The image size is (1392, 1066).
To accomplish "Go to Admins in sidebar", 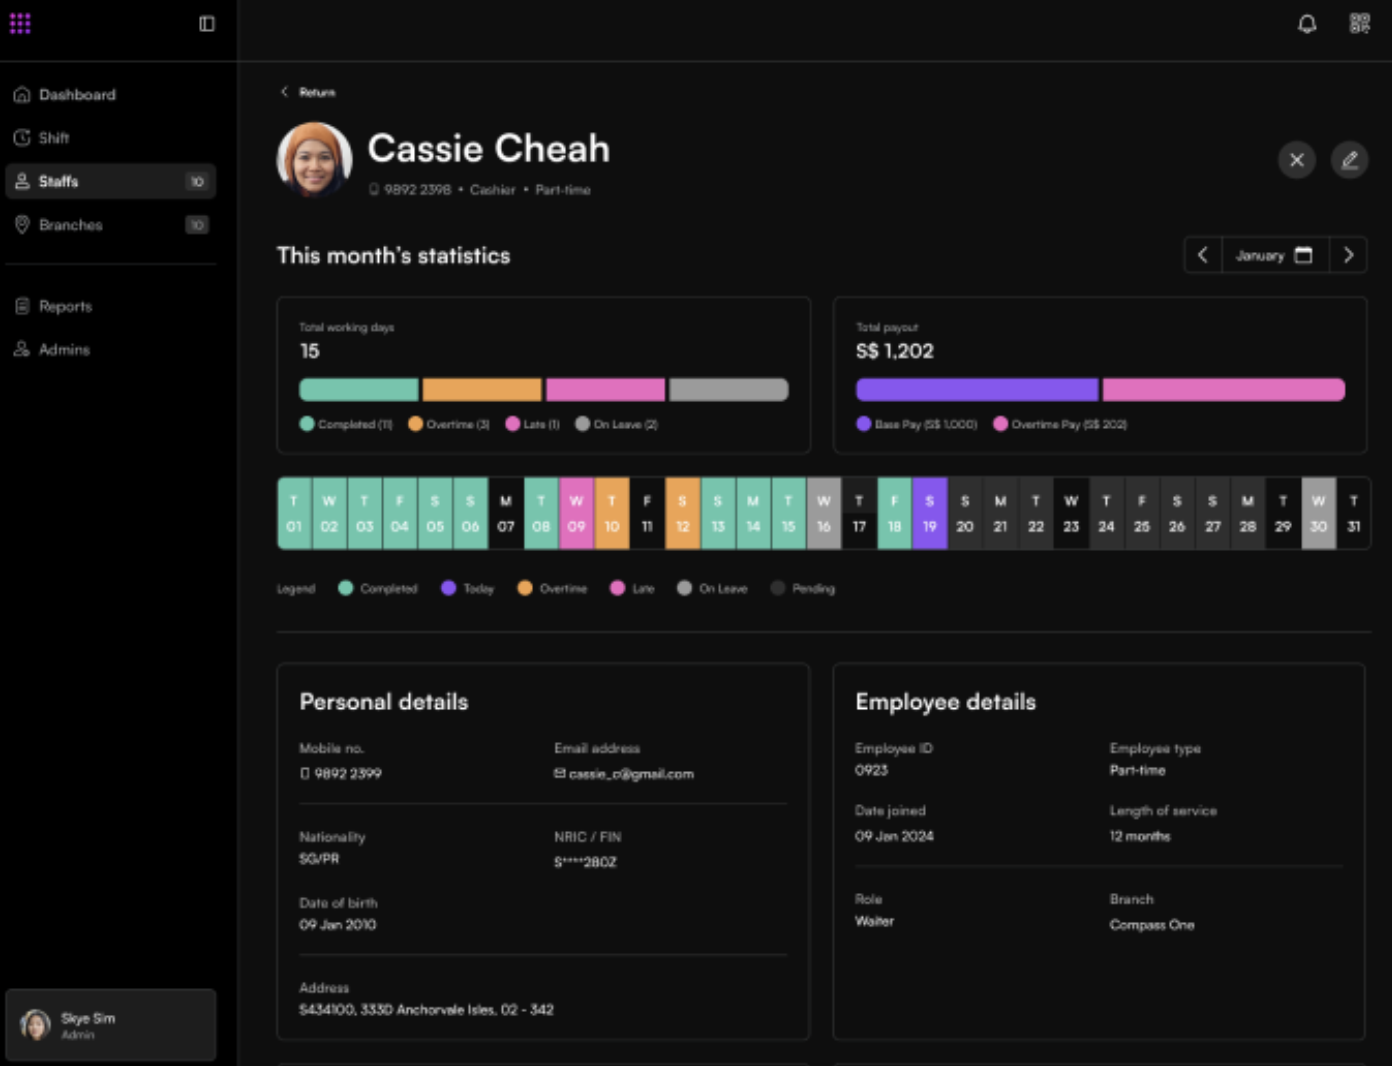I will (x=64, y=350).
